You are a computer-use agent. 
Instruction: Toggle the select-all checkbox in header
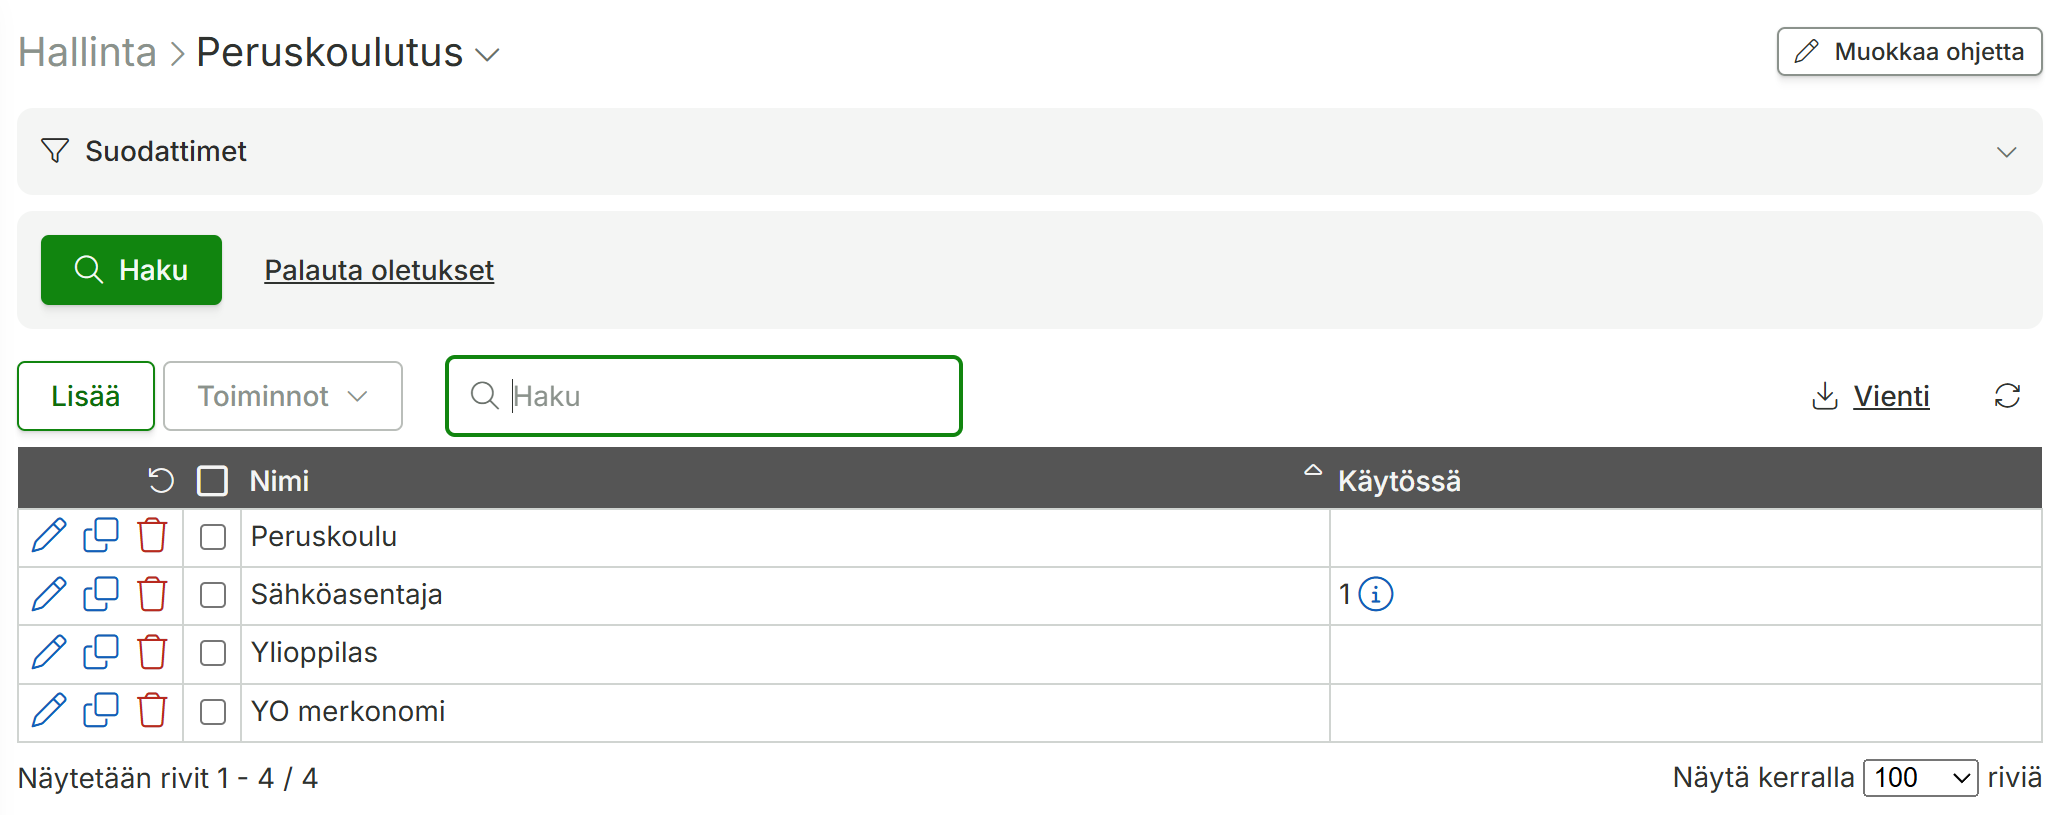pyautogui.click(x=213, y=481)
